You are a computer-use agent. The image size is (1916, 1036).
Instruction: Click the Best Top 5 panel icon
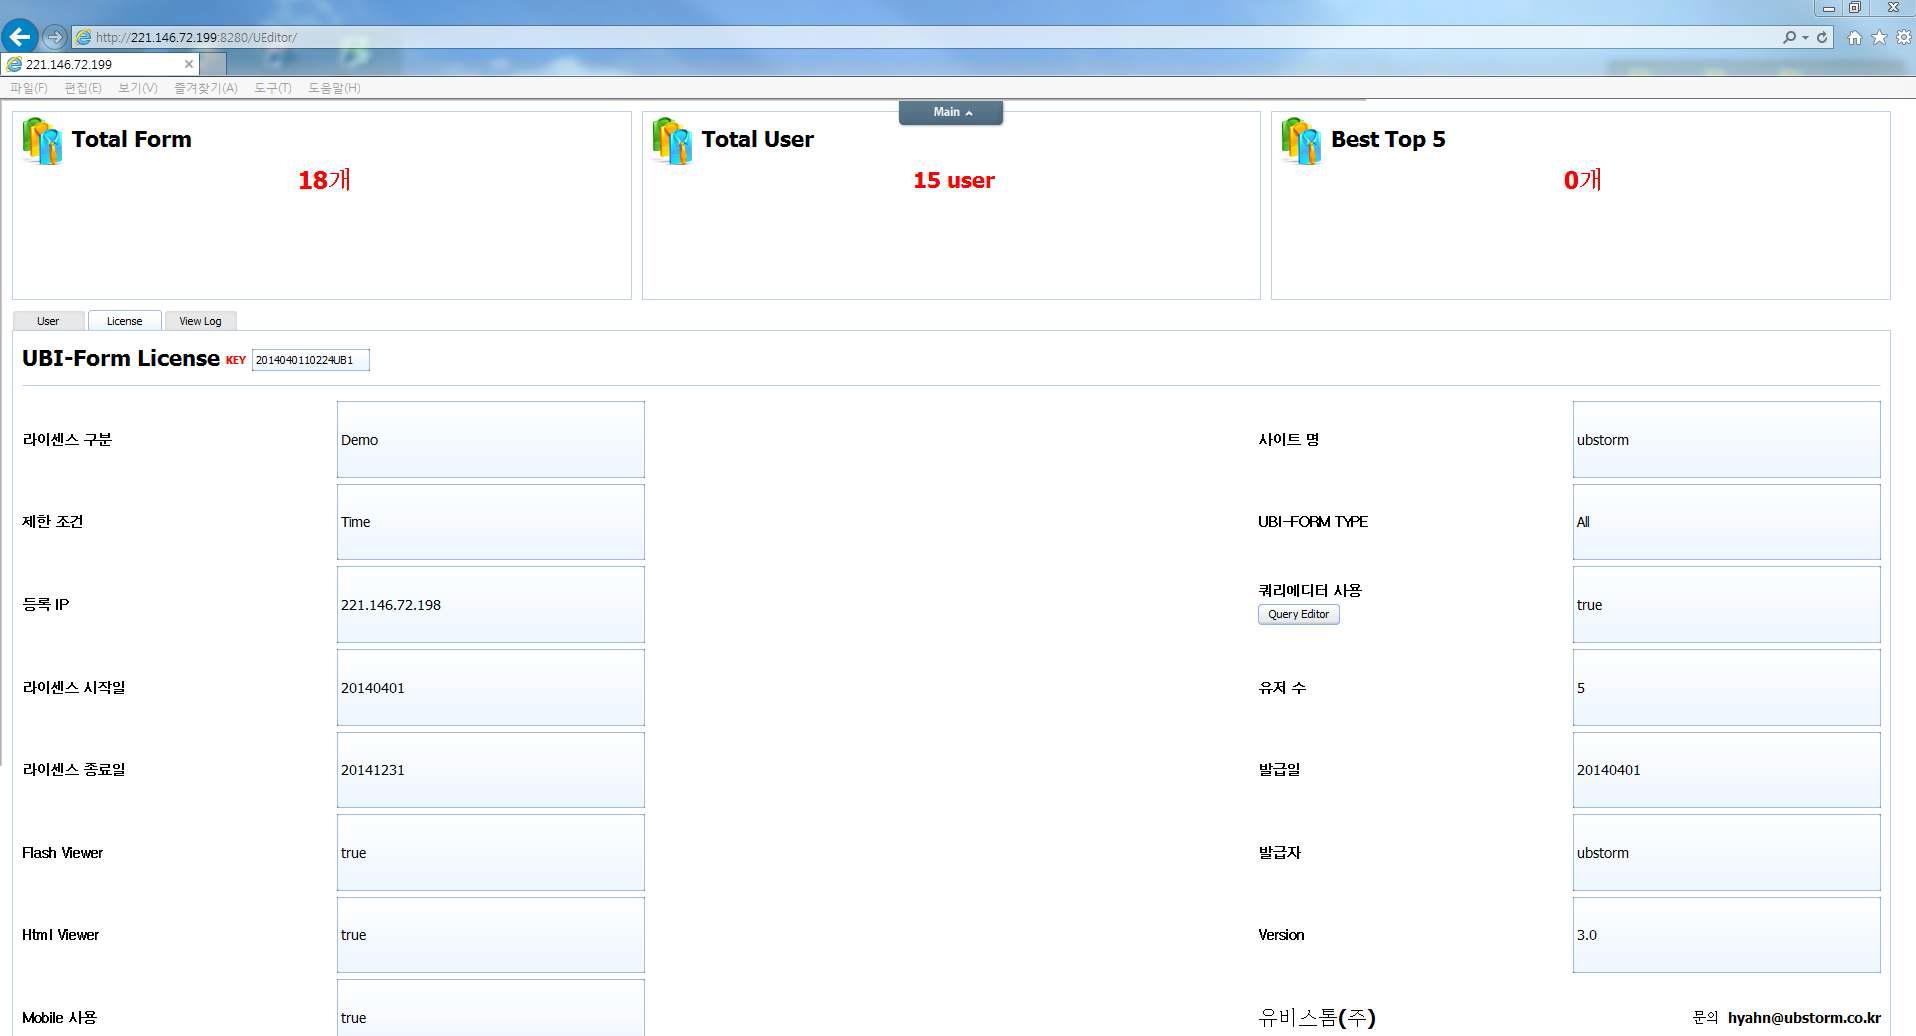point(1301,141)
